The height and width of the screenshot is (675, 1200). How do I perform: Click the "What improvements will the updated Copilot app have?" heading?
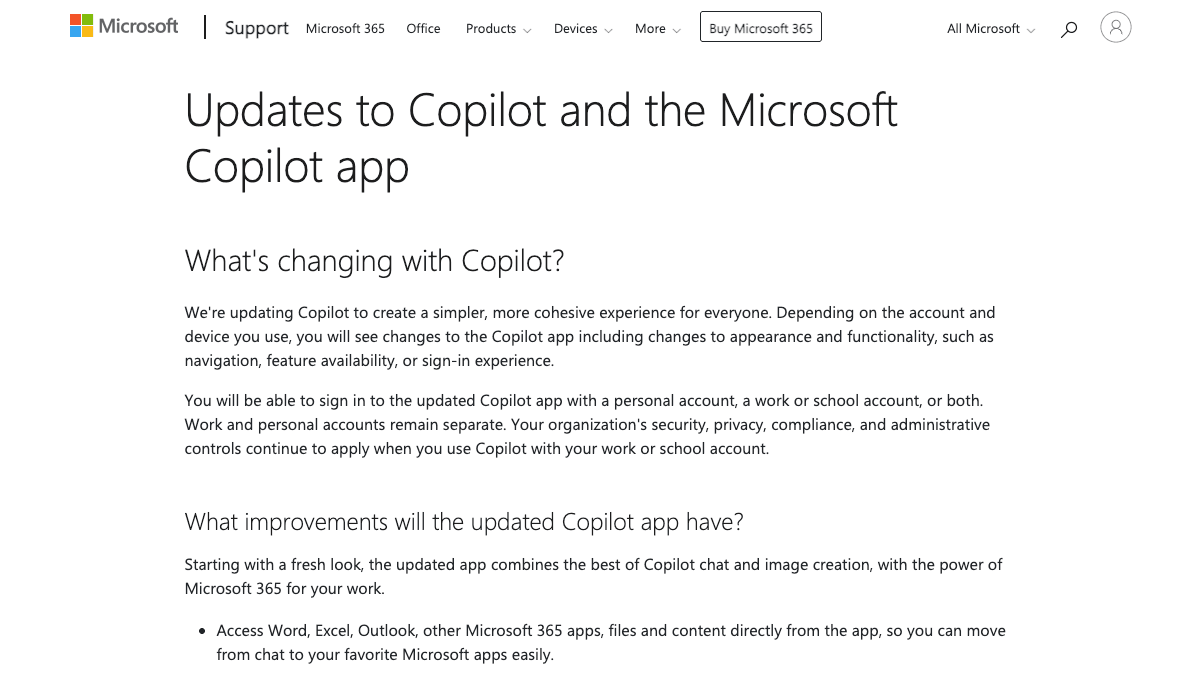click(464, 522)
